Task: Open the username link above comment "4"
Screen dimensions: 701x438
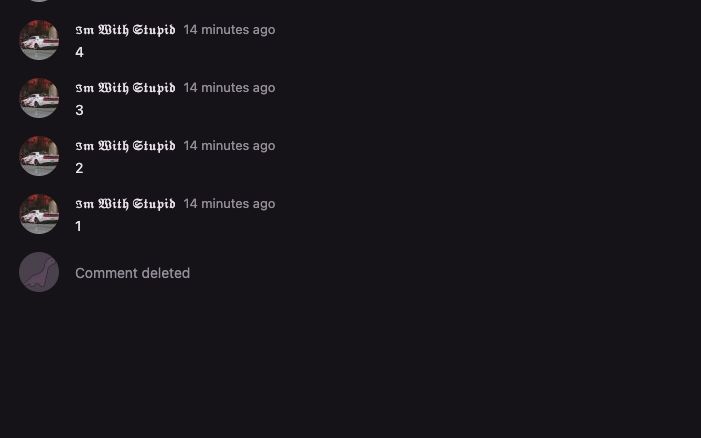Action: 125,30
